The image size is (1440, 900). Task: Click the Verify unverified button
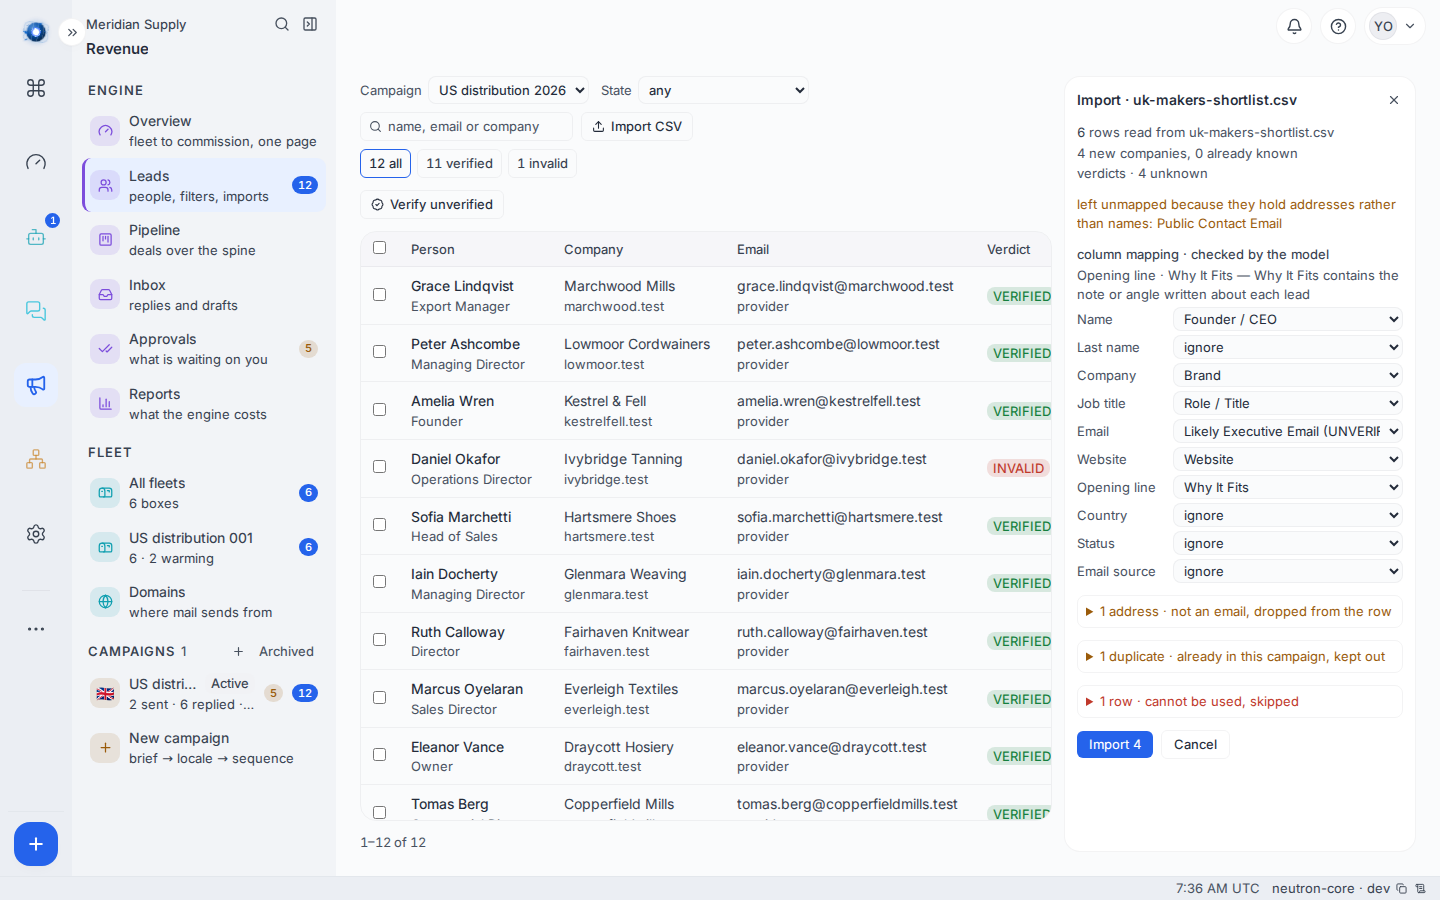pos(432,205)
